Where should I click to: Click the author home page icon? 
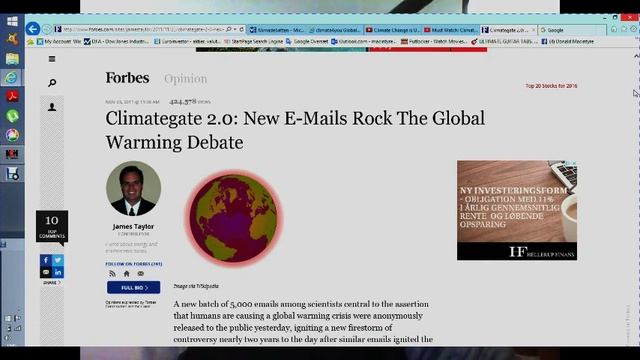coord(127,273)
